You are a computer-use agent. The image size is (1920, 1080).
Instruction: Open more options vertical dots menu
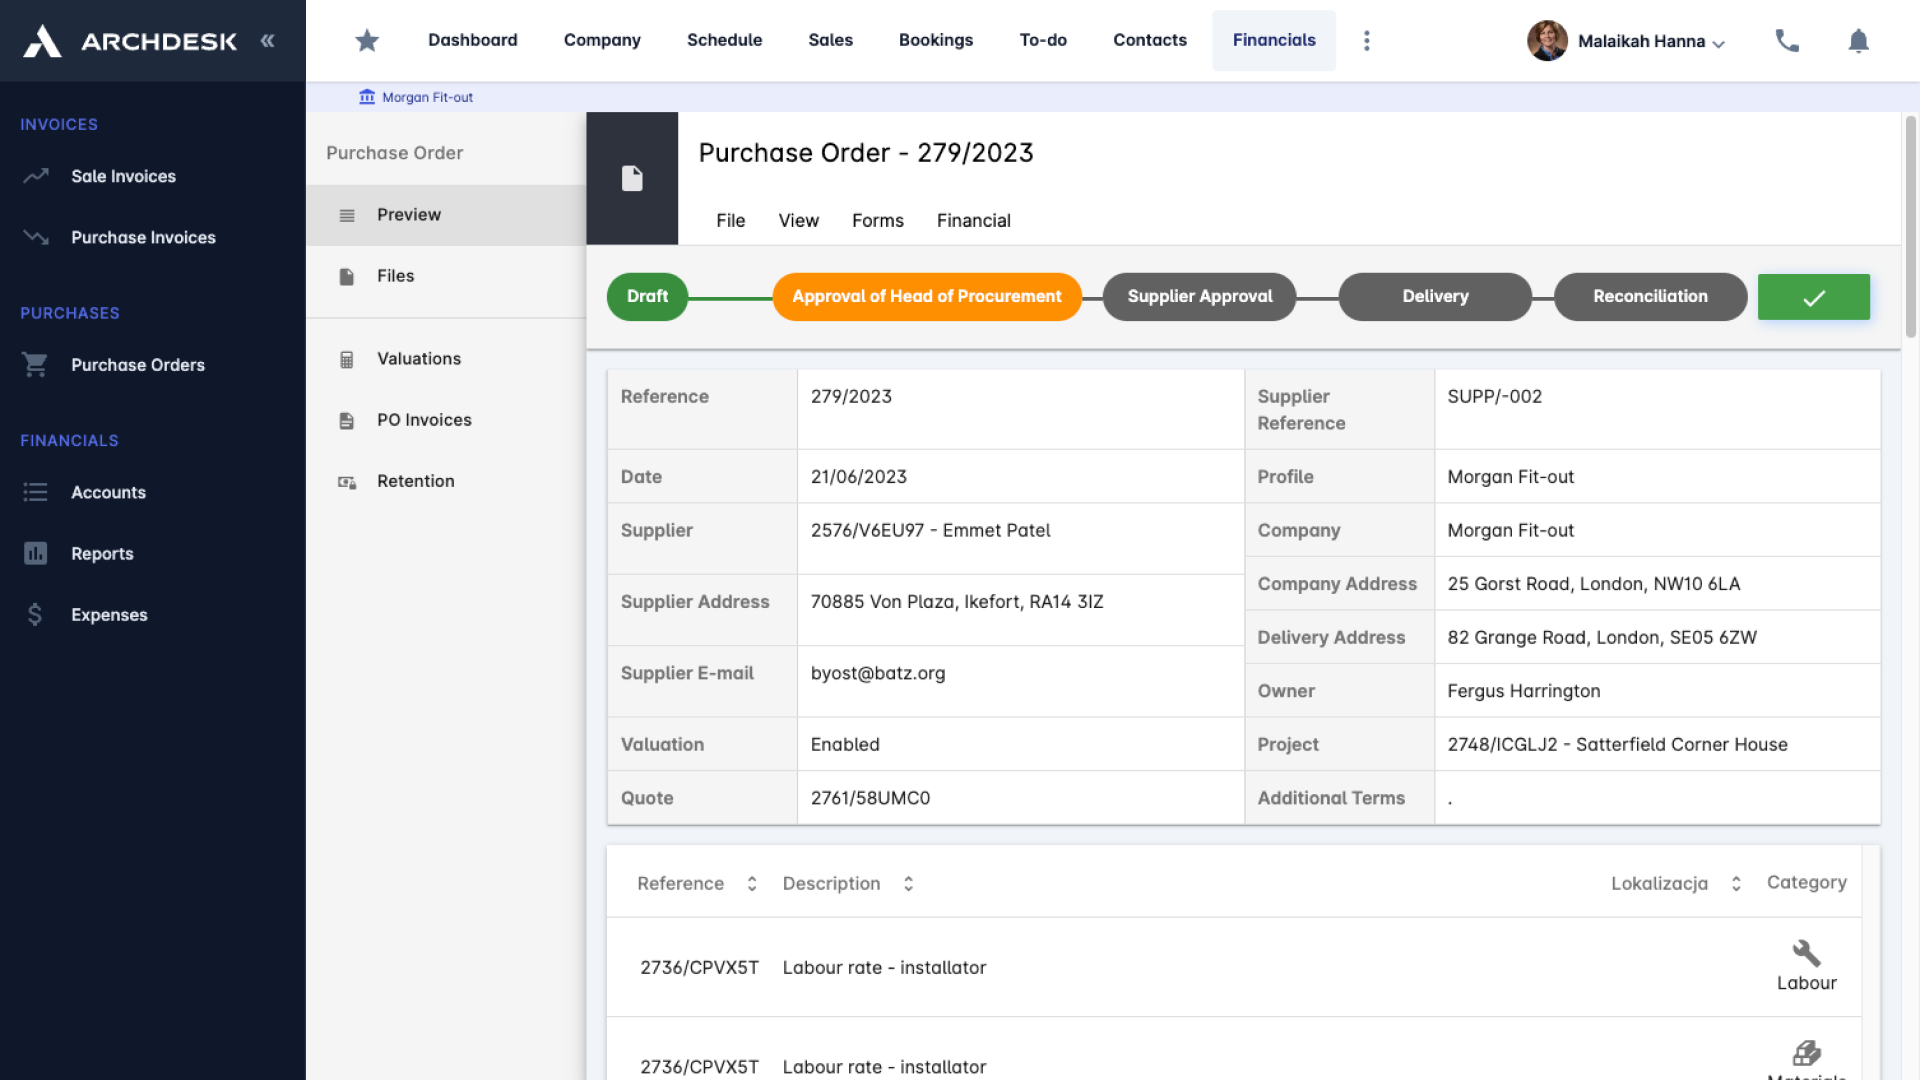1366,40
